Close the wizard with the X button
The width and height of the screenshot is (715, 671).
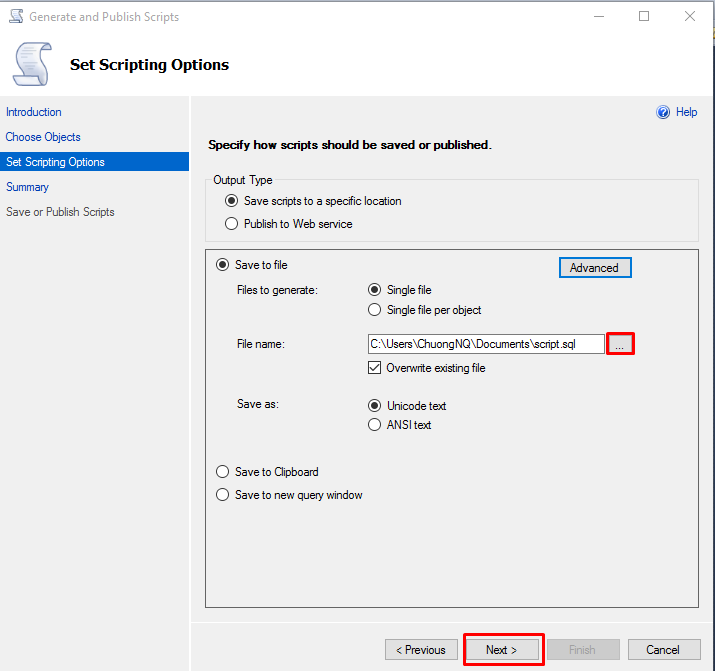point(689,17)
